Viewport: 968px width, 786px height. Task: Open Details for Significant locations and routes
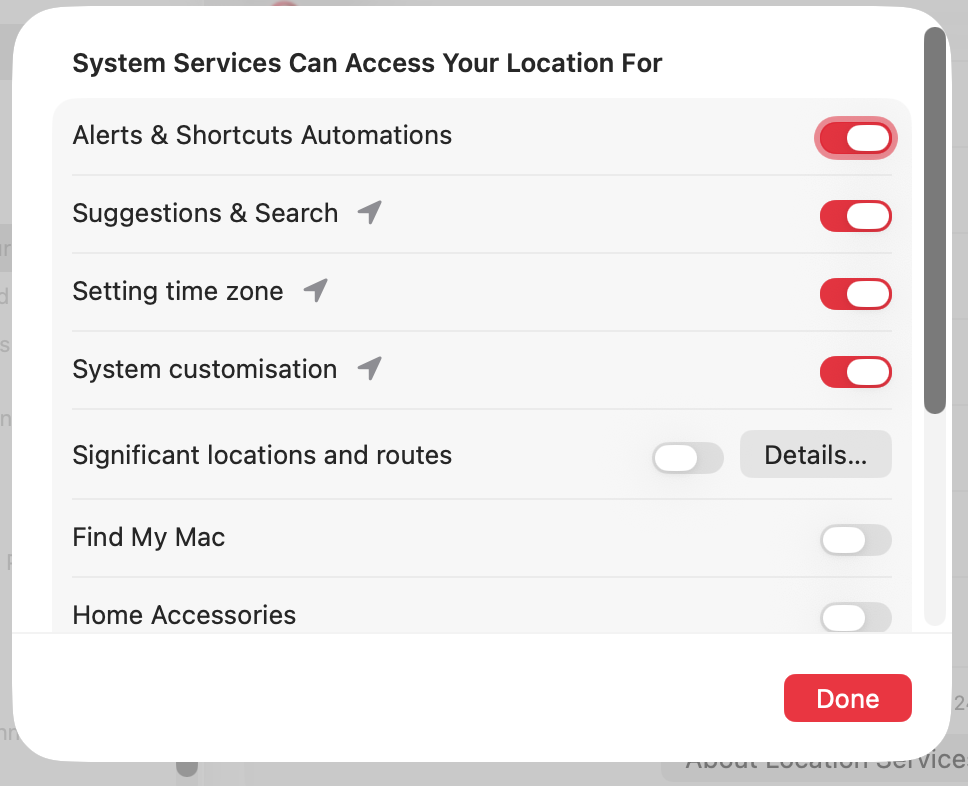(815, 454)
